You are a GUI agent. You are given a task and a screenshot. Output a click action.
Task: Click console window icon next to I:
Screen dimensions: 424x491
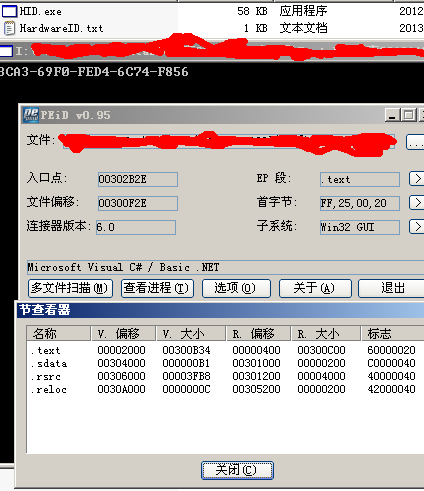click(6, 51)
